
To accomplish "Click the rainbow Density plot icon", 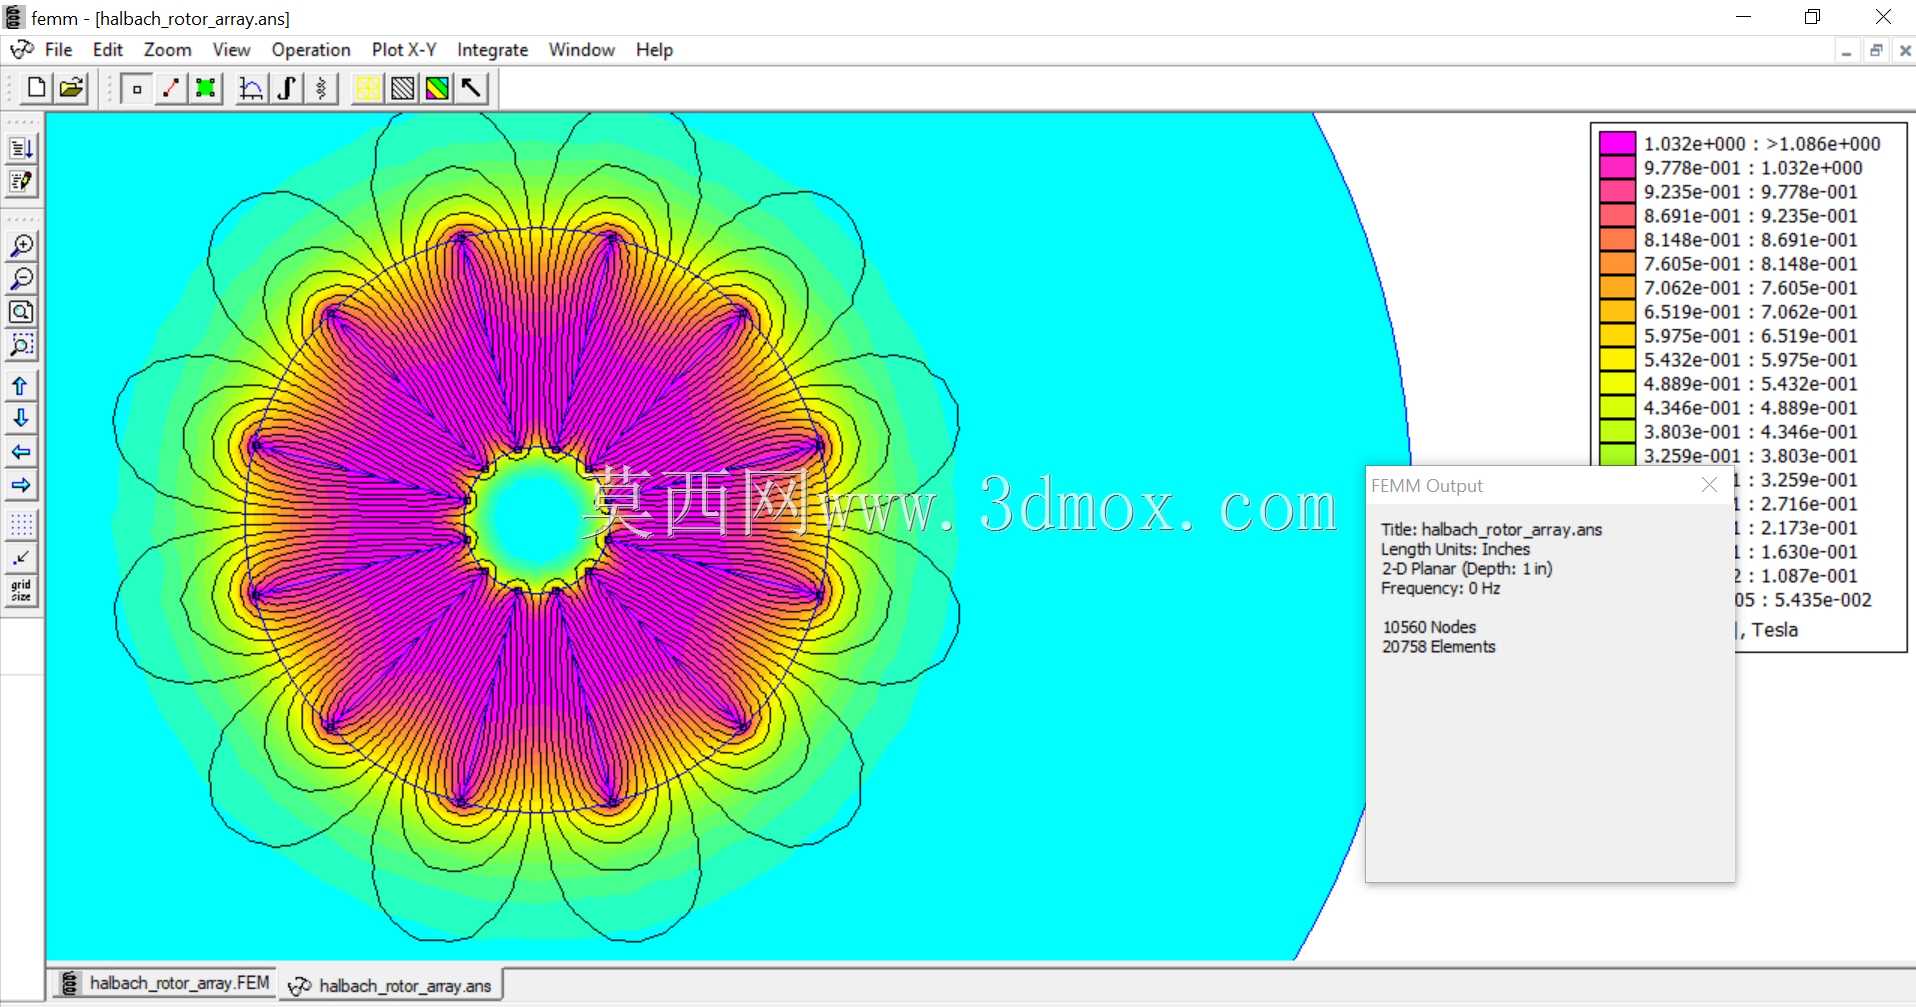I will pyautogui.click(x=437, y=88).
